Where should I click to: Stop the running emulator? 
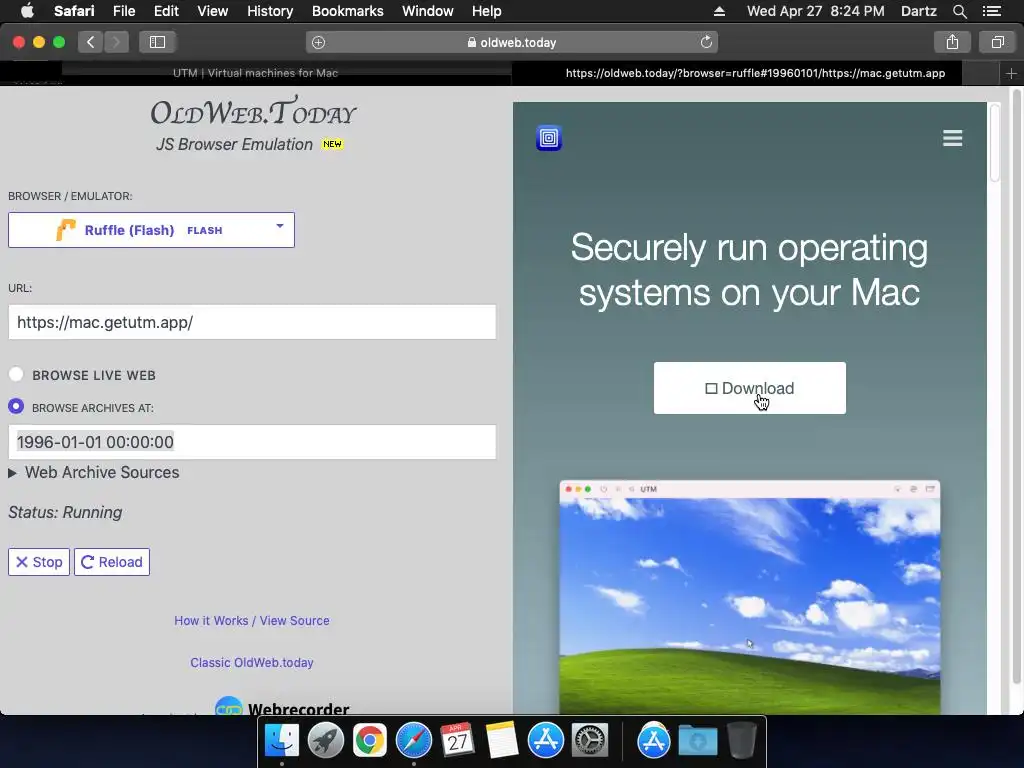[39, 562]
